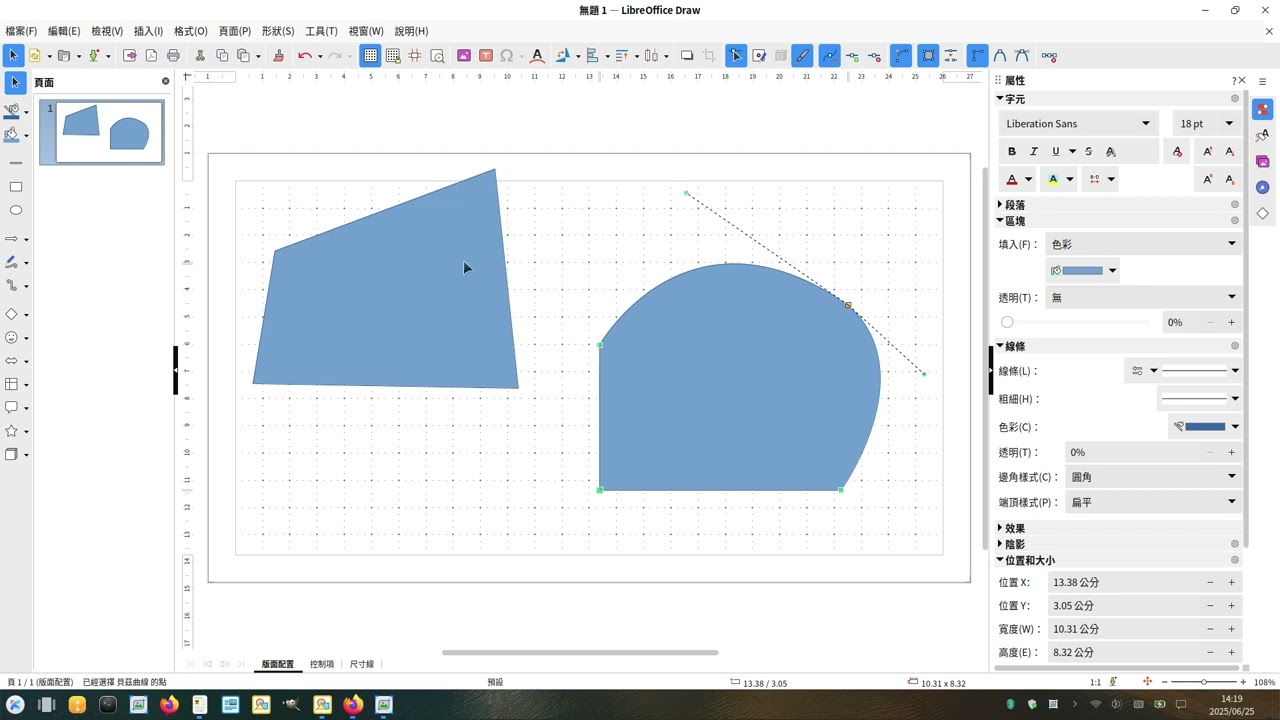This screenshot has width=1280, height=720.
Task: Click the area transparency slider knob
Action: [x=1007, y=322]
